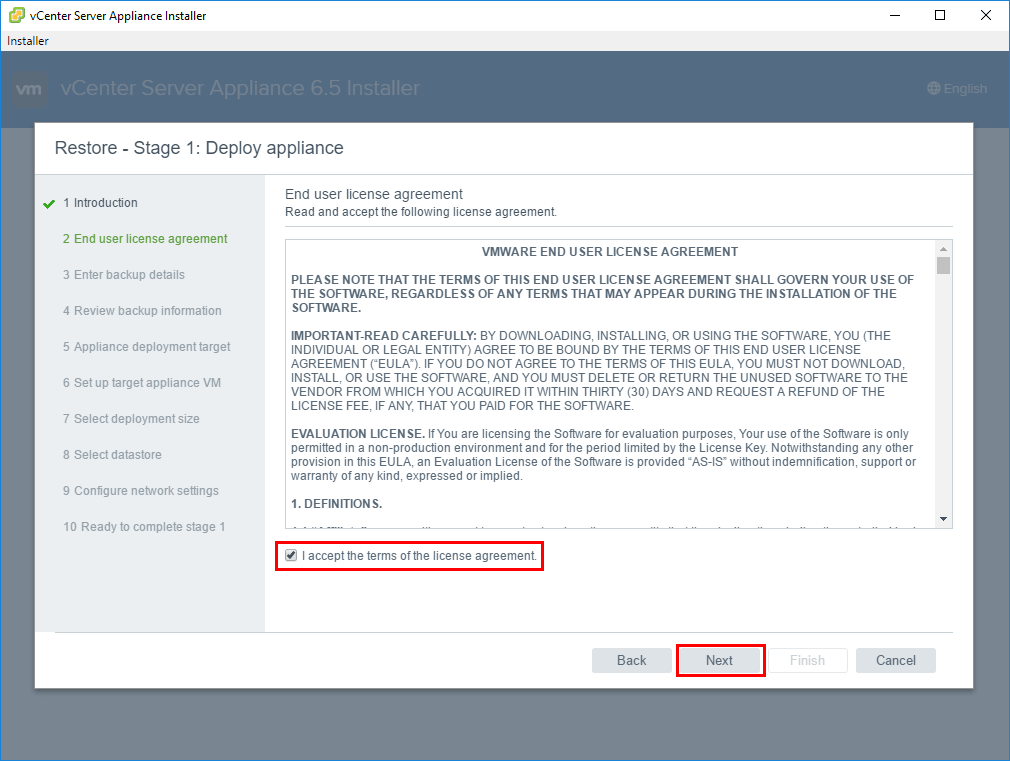This screenshot has height=761, width=1010.
Task: Select step 9 Configure network settings
Action: 140,492
